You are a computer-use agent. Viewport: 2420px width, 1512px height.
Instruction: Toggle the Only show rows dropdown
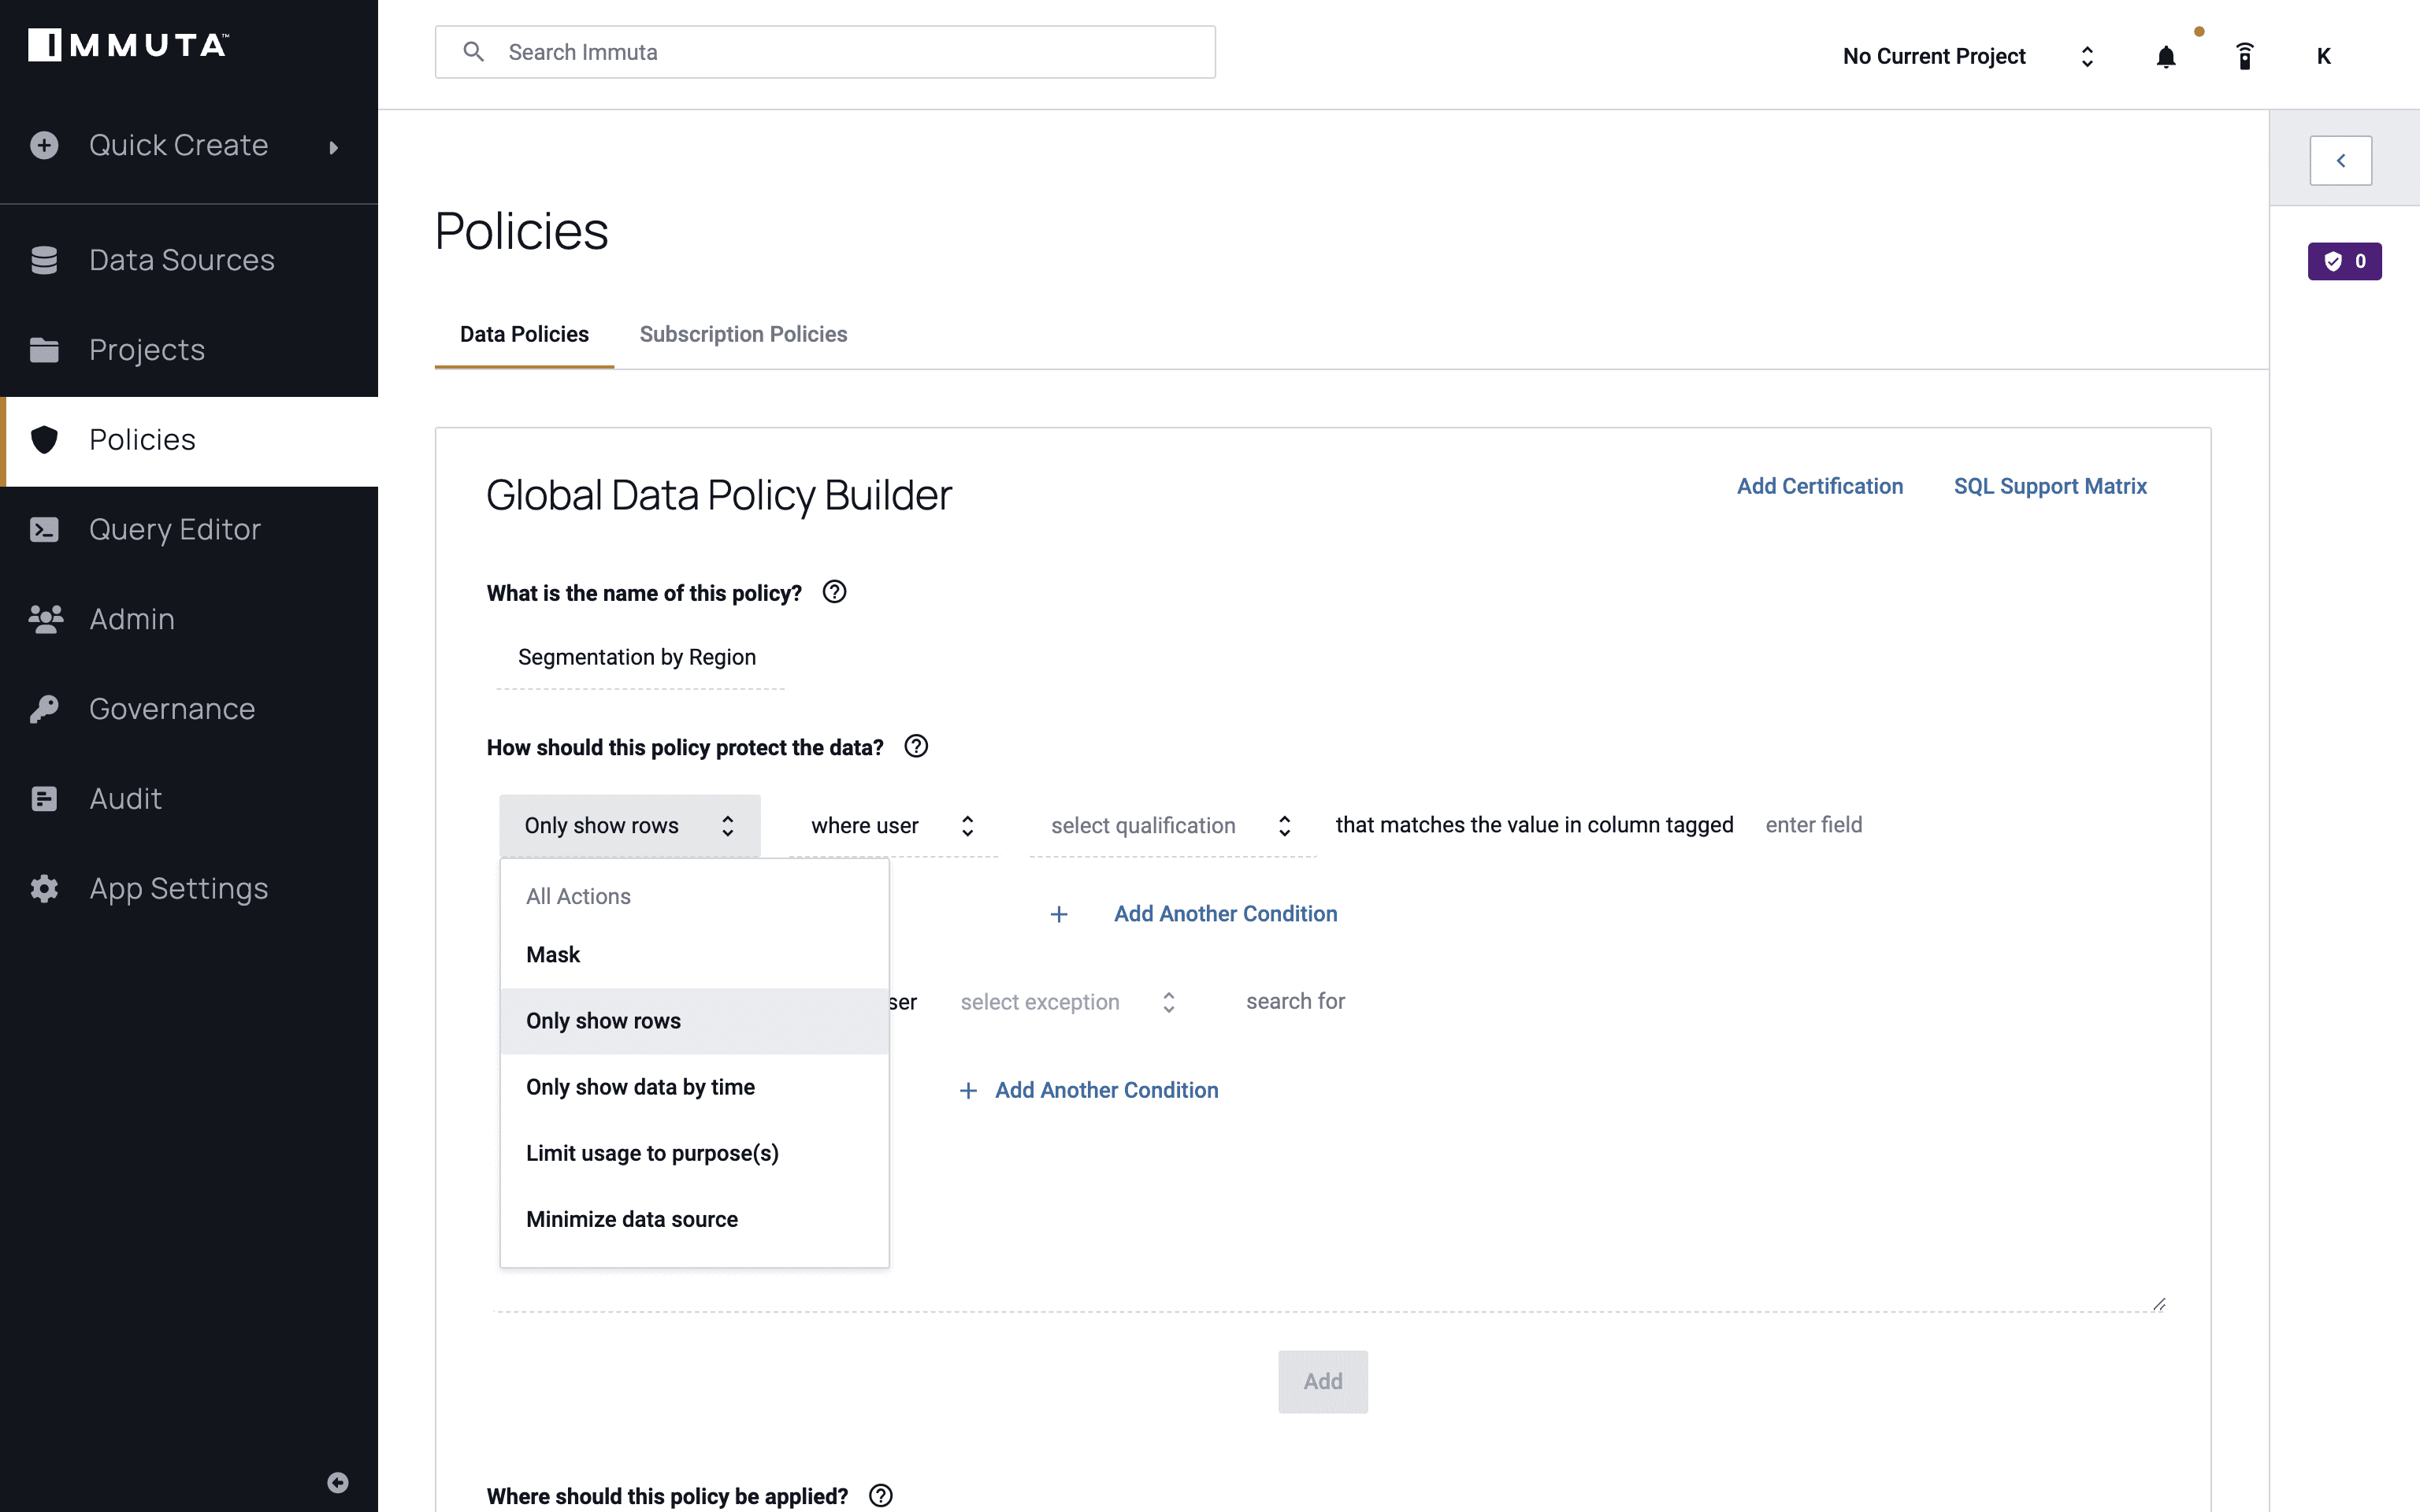(630, 826)
